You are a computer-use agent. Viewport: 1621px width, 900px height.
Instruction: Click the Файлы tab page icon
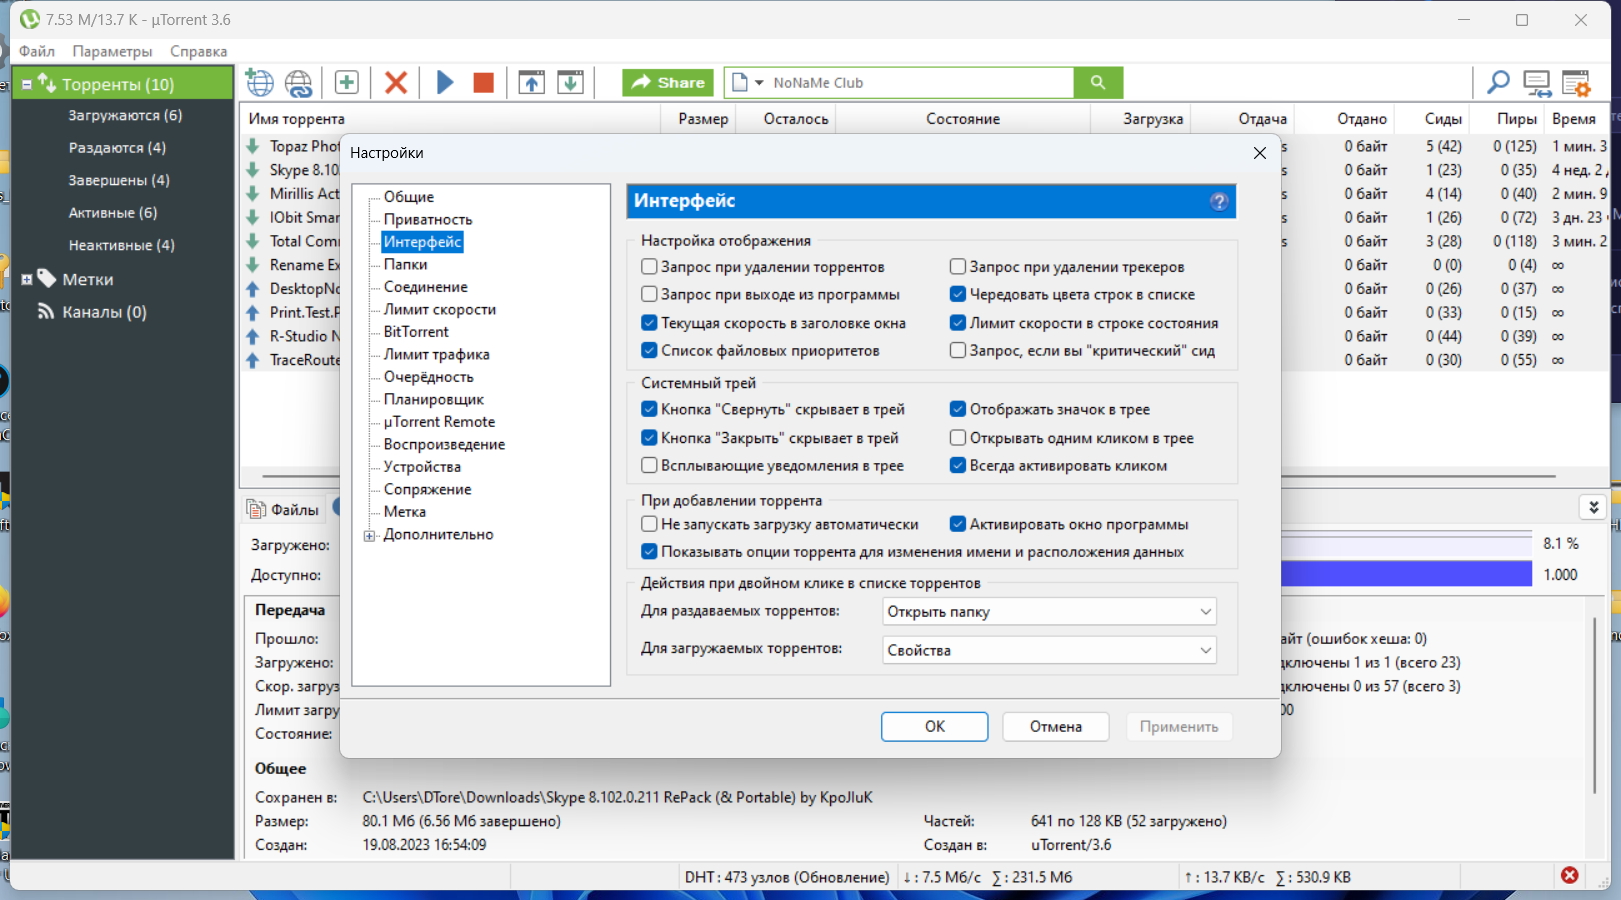pyautogui.click(x=257, y=509)
